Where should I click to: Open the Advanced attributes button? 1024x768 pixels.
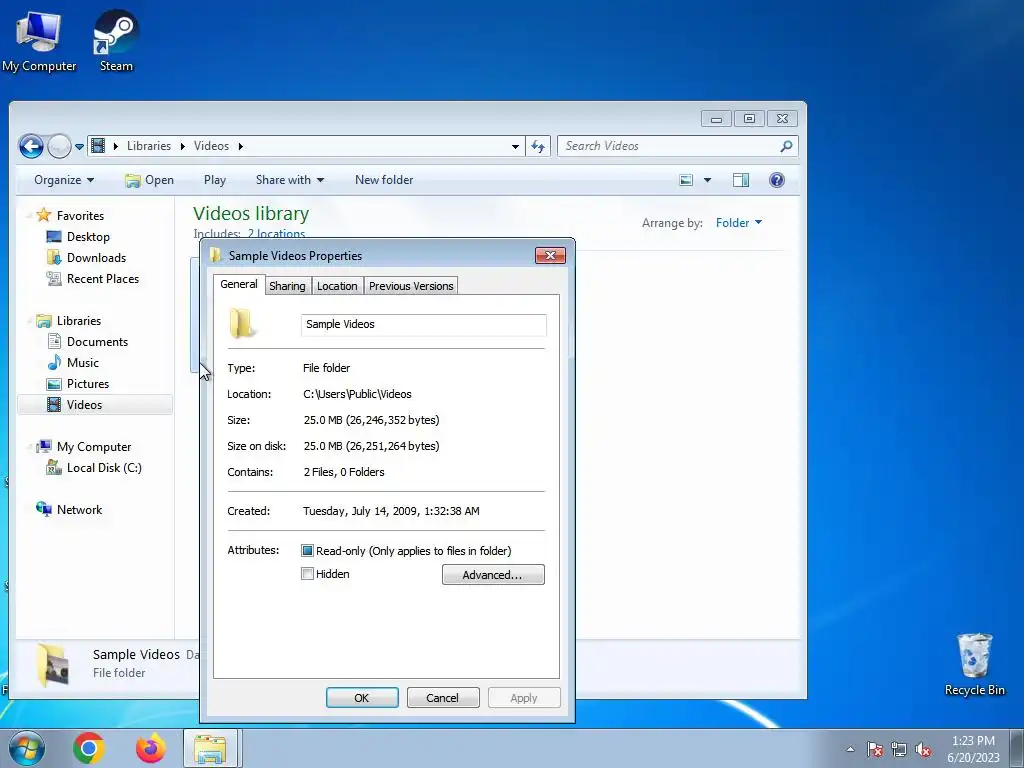pyautogui.click(x=492, y=575)
